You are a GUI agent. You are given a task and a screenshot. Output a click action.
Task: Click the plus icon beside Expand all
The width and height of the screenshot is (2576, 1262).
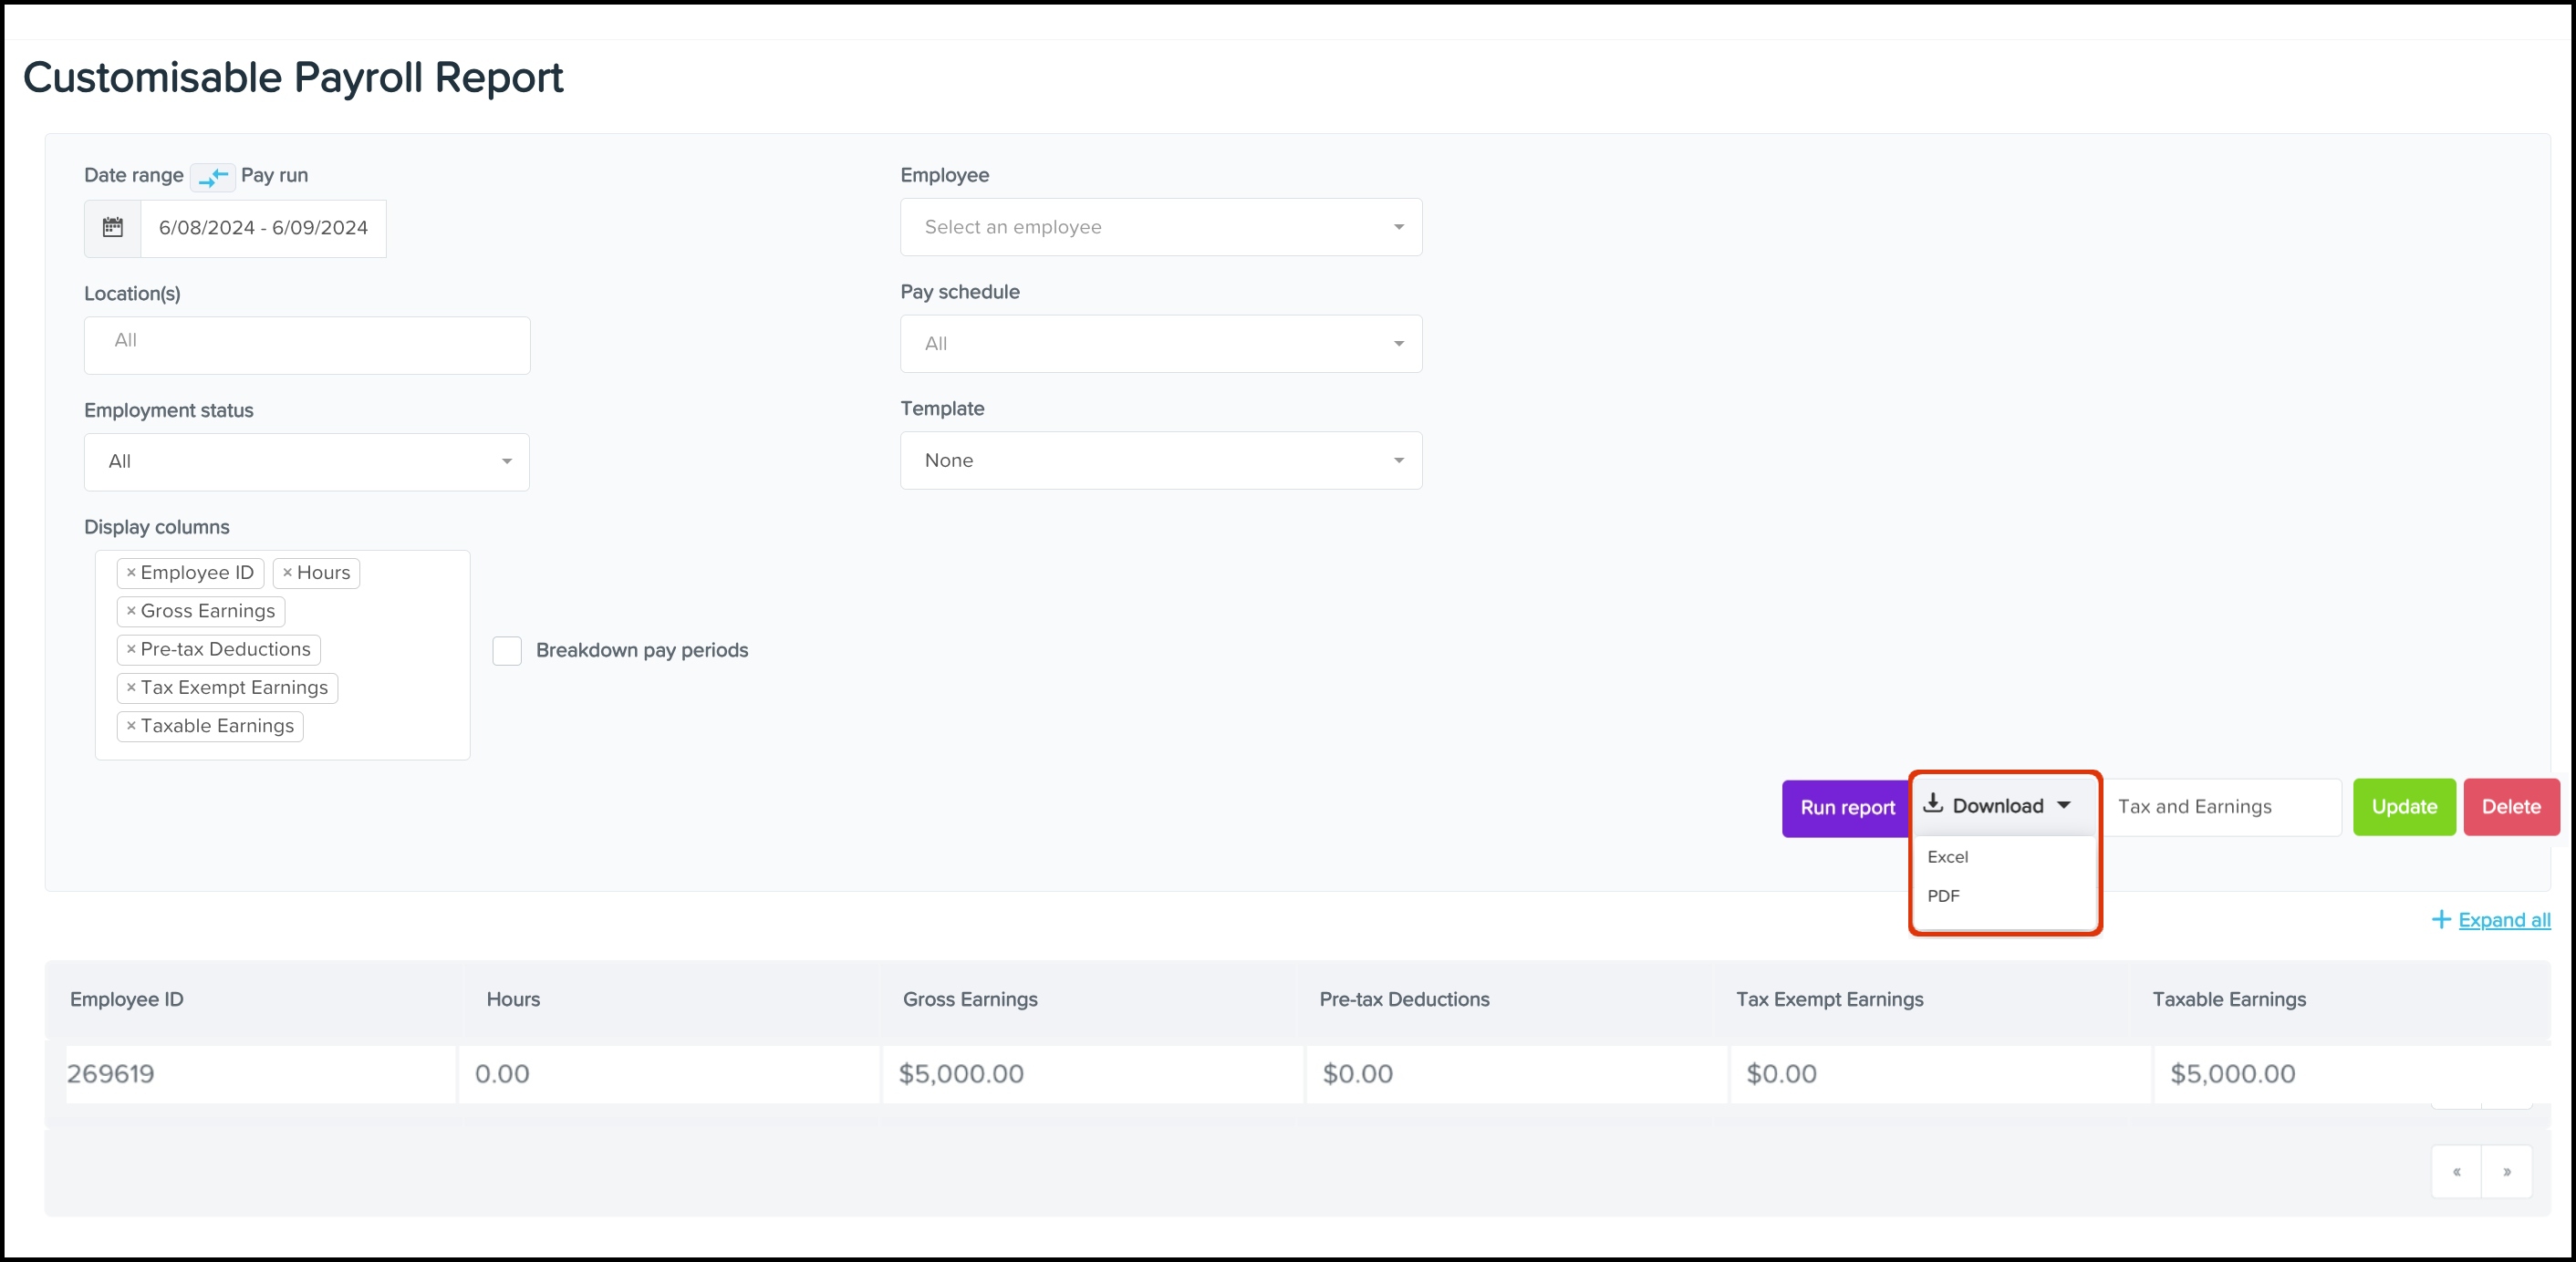2441,920
